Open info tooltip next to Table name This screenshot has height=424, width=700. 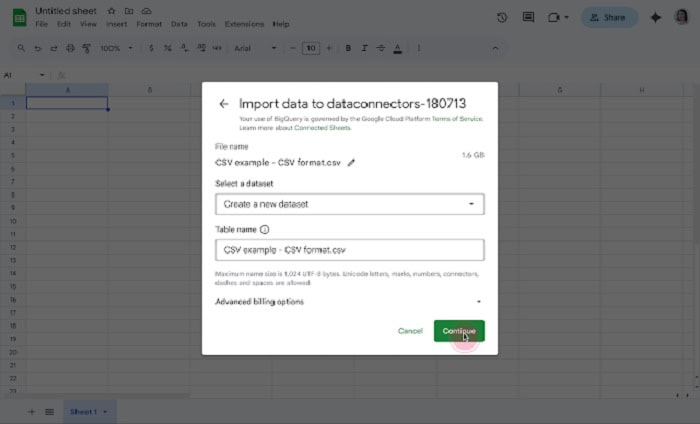pos(265,229)
